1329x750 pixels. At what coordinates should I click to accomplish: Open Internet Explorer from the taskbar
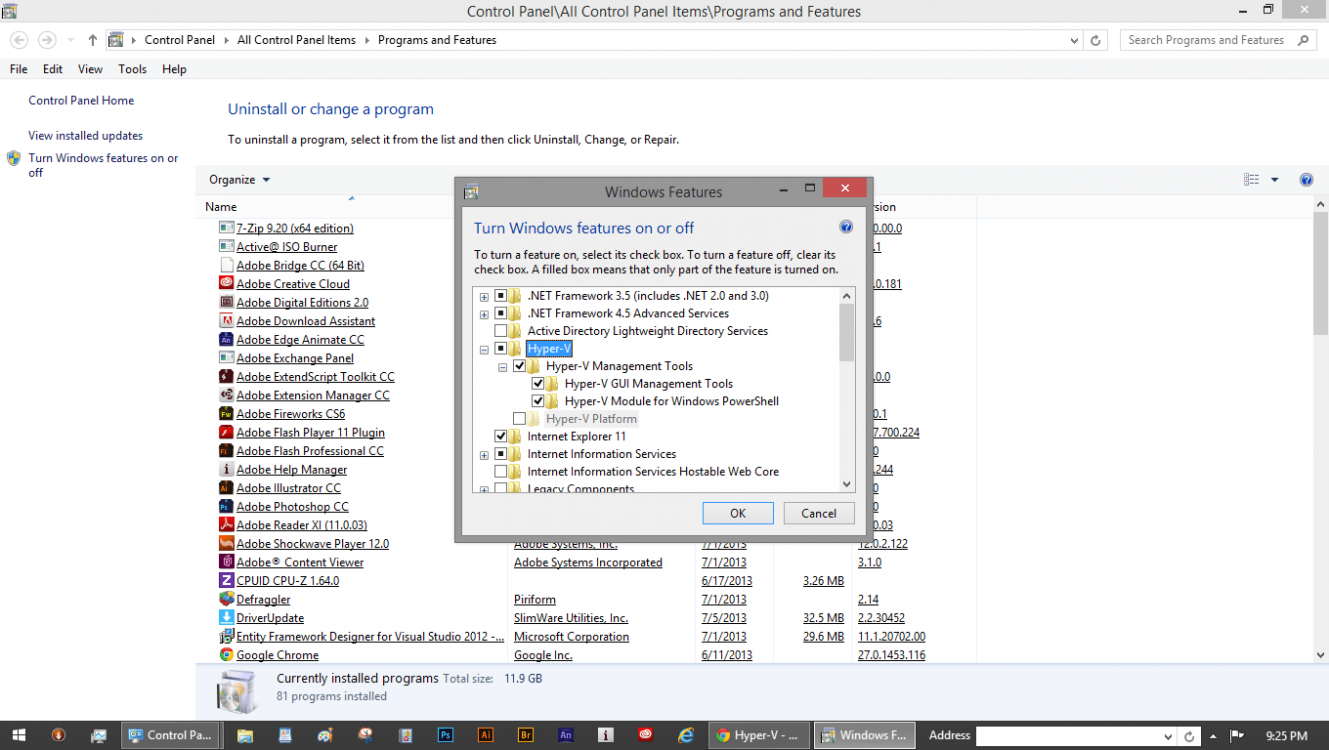coord(686,735)
